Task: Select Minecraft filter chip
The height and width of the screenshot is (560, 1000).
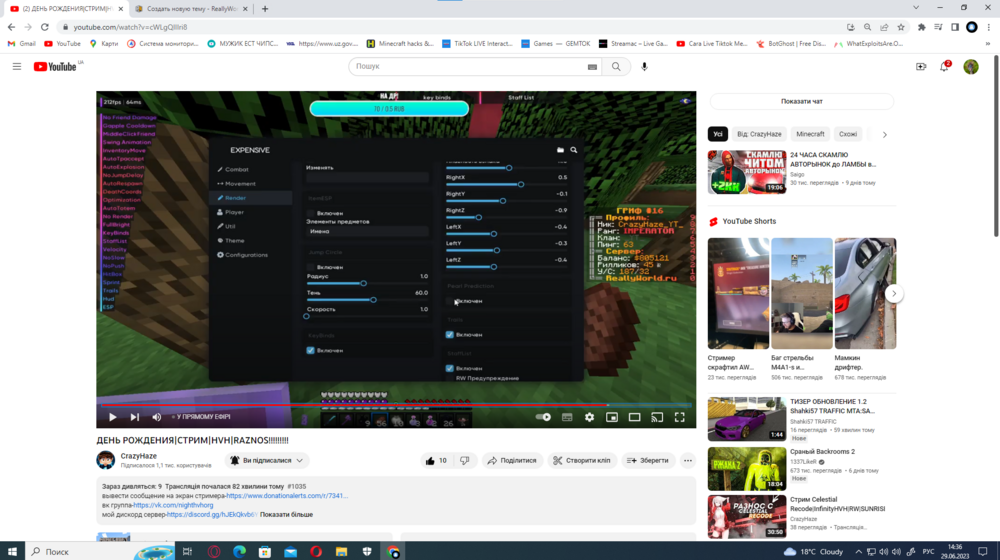Action: tap(810, 134)
